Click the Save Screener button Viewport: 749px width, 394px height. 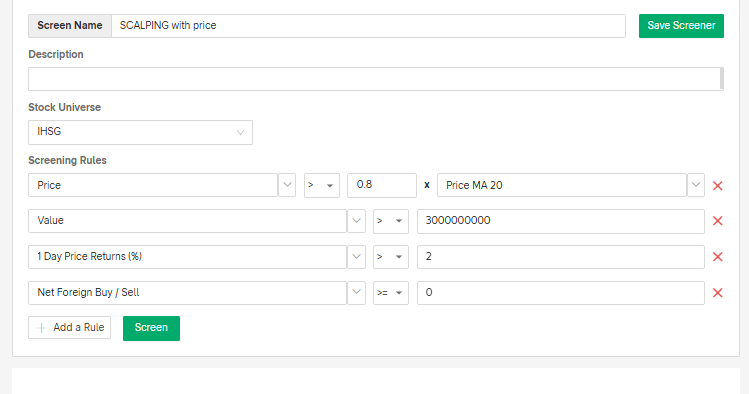[x=681, y=26]
